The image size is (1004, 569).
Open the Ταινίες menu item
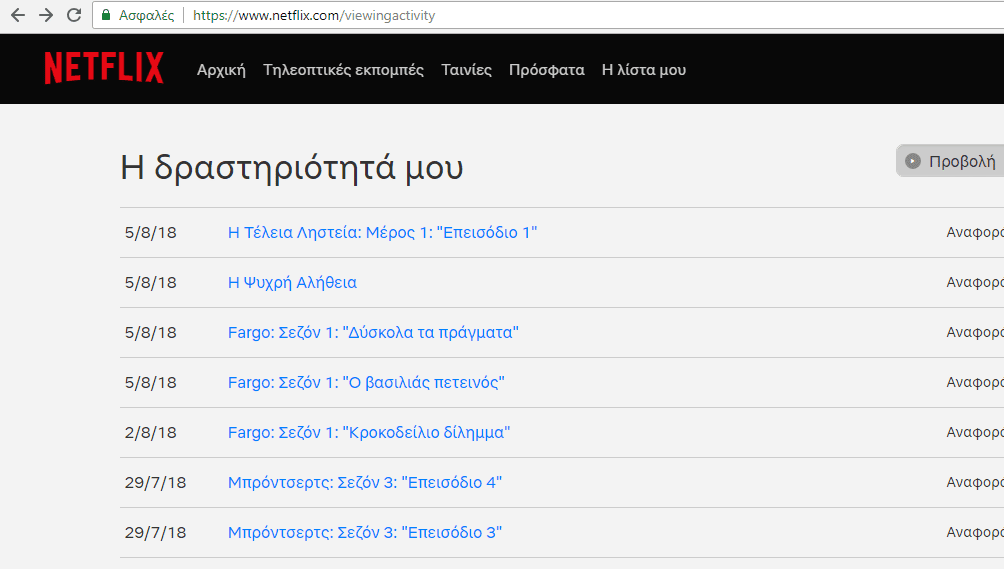[466, 70]
